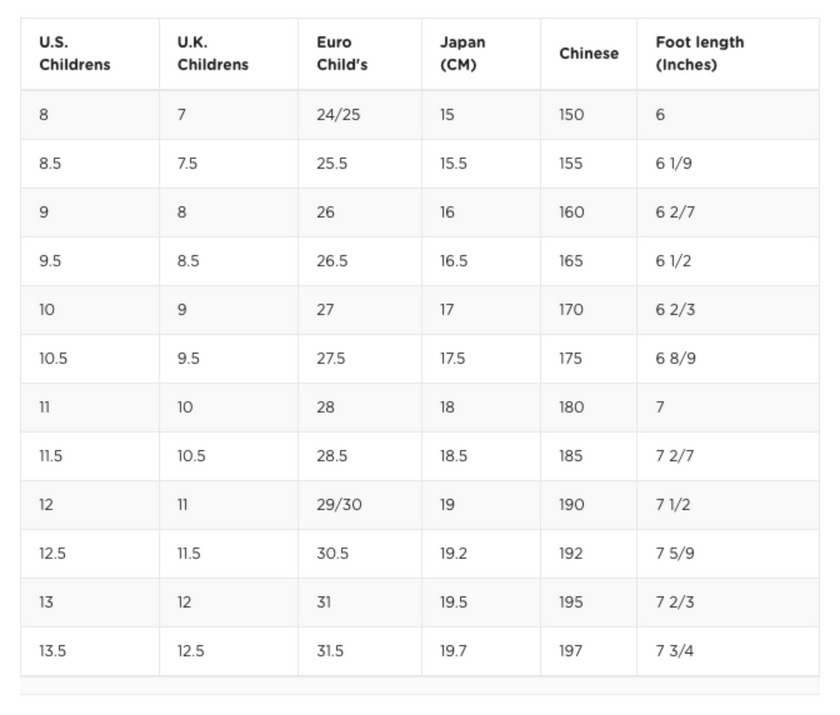Click the foot length 7 3/4 cell

(728, 651)
